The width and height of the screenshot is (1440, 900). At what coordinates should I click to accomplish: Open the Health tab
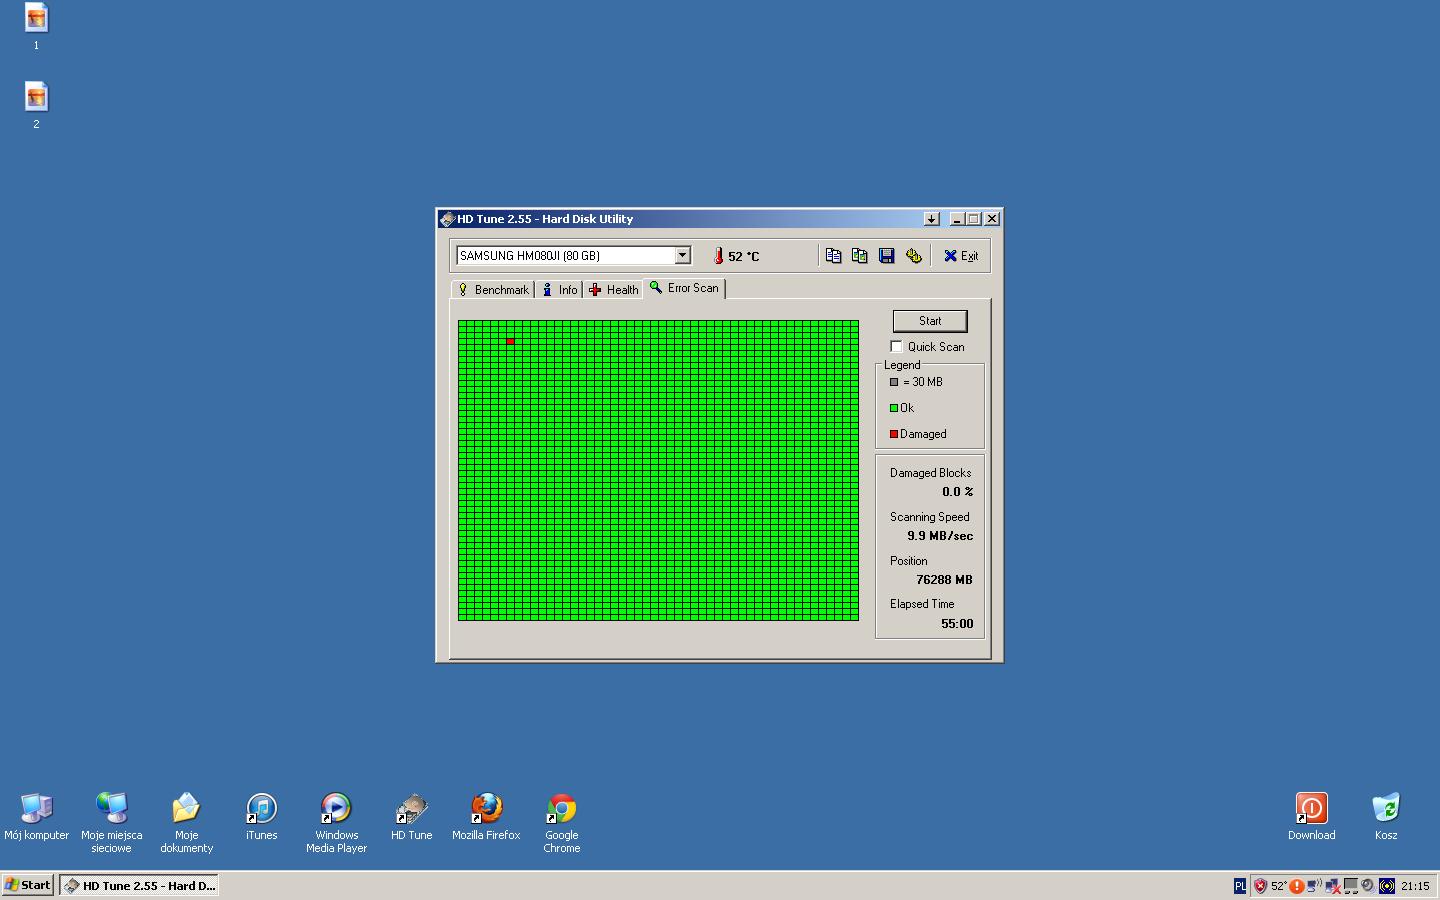(614, 290)
